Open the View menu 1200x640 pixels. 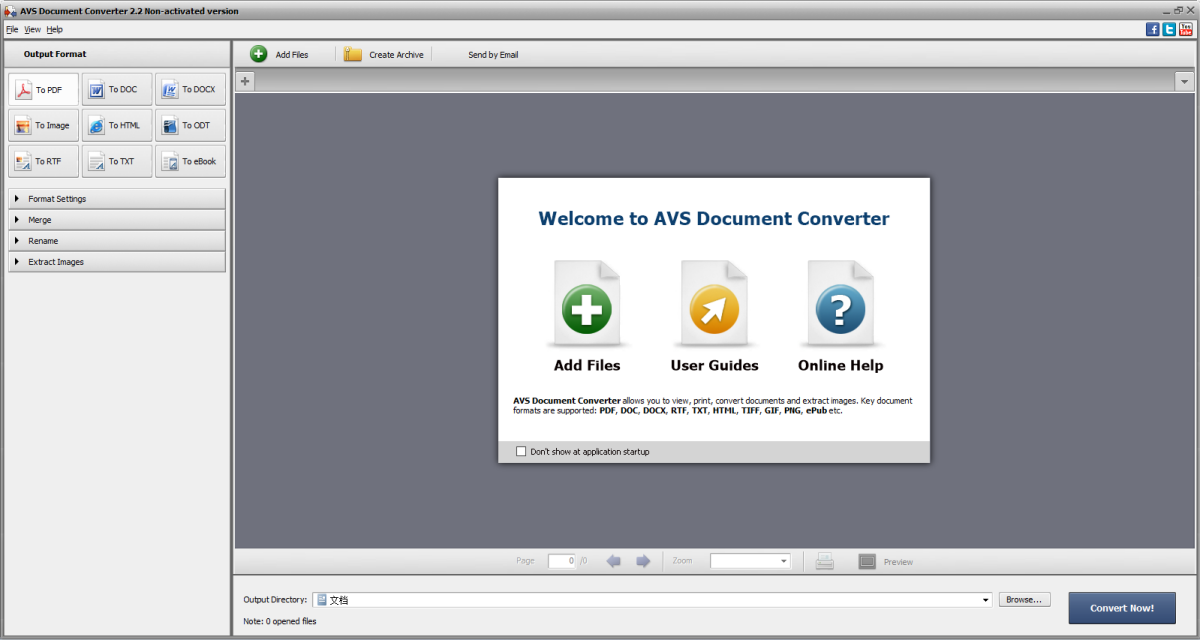coord(33,29)
